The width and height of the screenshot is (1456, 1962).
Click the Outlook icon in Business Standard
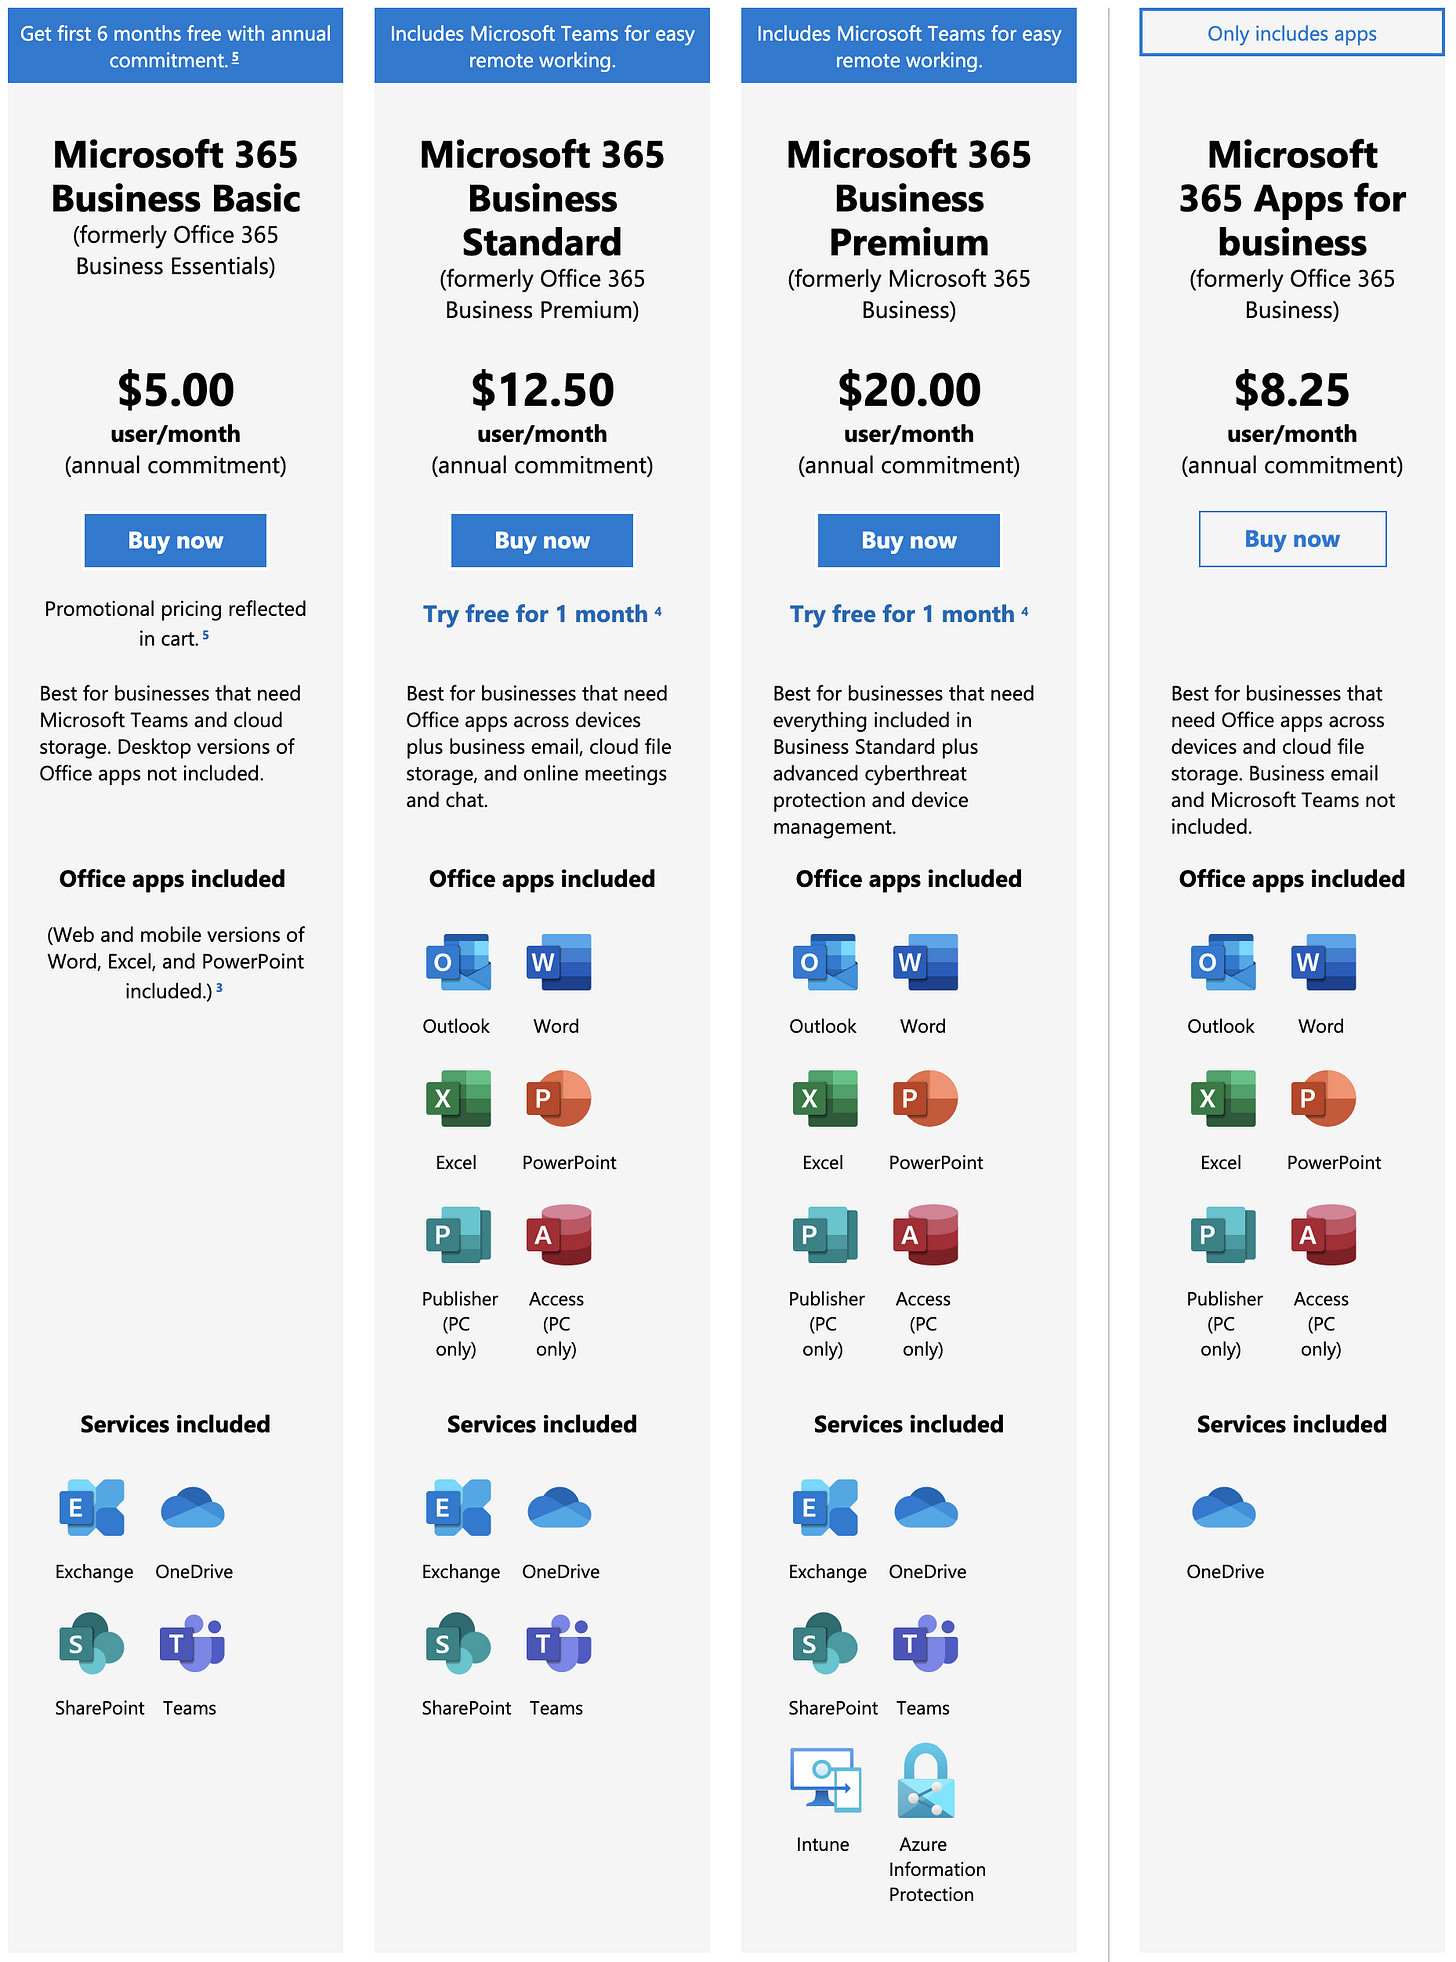tap(458, 962)
